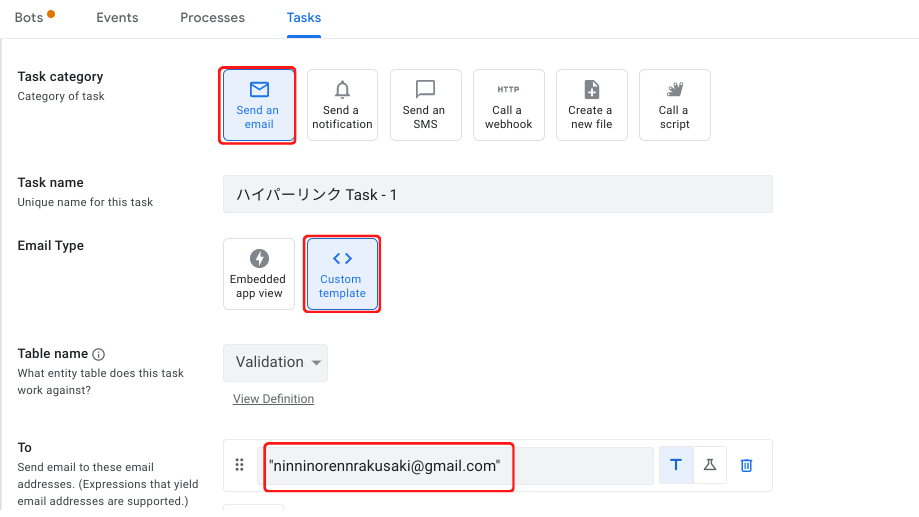The width and height of the screenshot is (919, 517).
Task: Go to the Processes tab
Action: pyautogui.click(x=212, y=18)
